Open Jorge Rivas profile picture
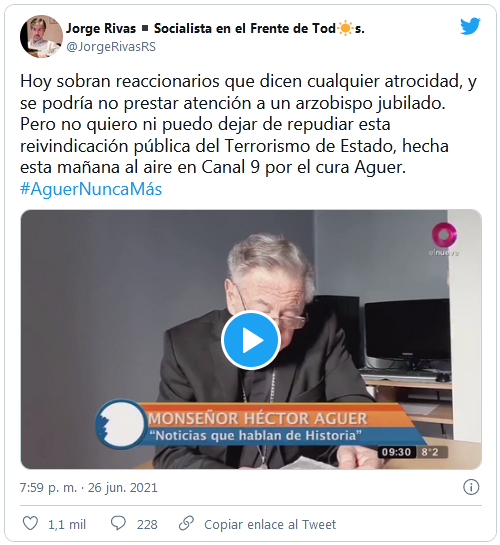Viewport: 500px width, 545px height. pos(41,36)
